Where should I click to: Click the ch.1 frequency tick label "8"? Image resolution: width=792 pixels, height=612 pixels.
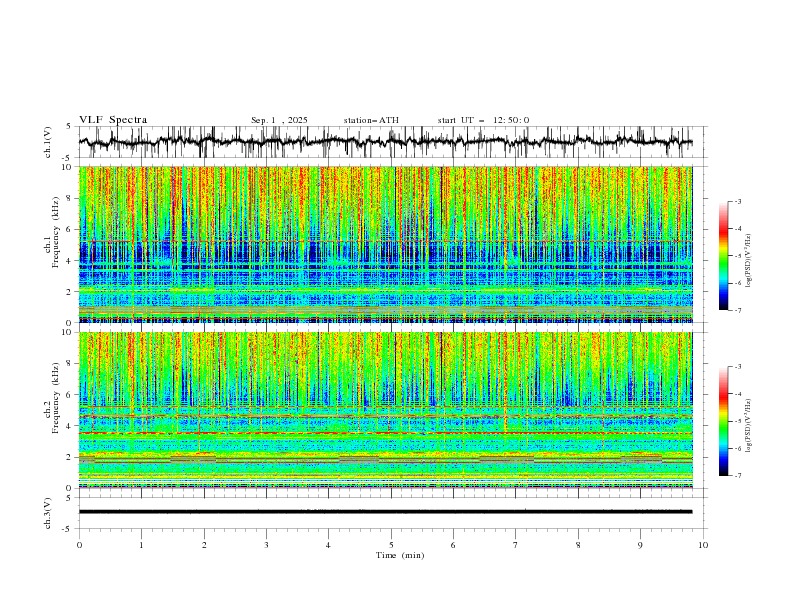click(x=70, y=198)
